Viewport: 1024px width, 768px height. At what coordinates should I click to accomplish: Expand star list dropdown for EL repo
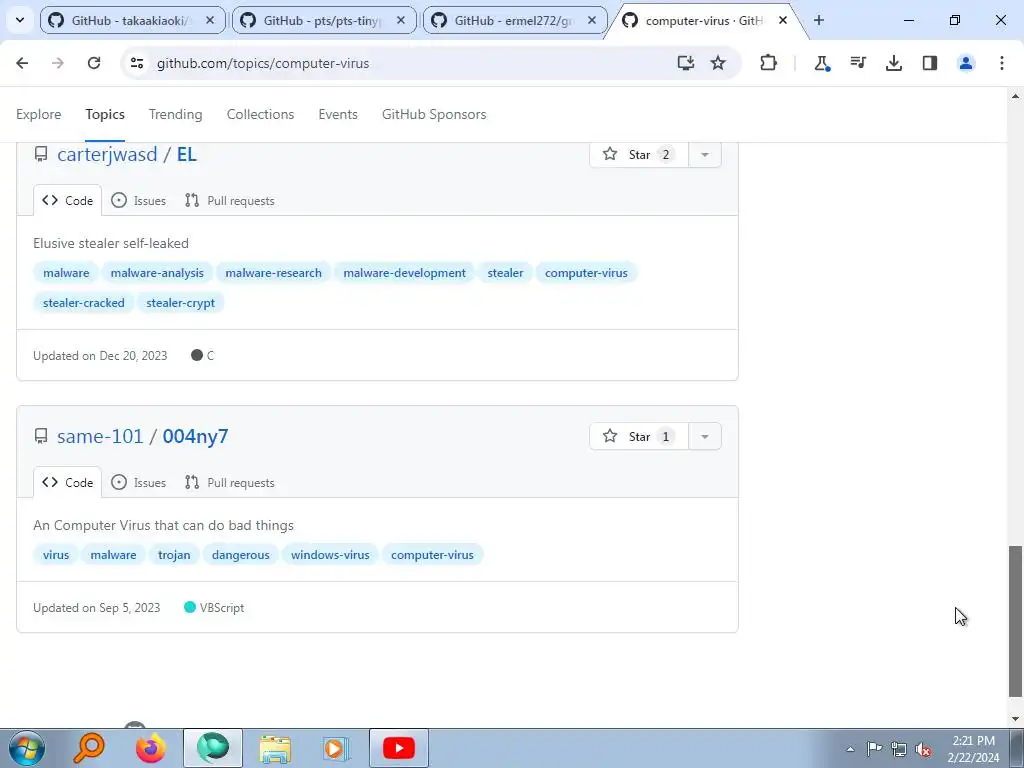click(705, 155)
